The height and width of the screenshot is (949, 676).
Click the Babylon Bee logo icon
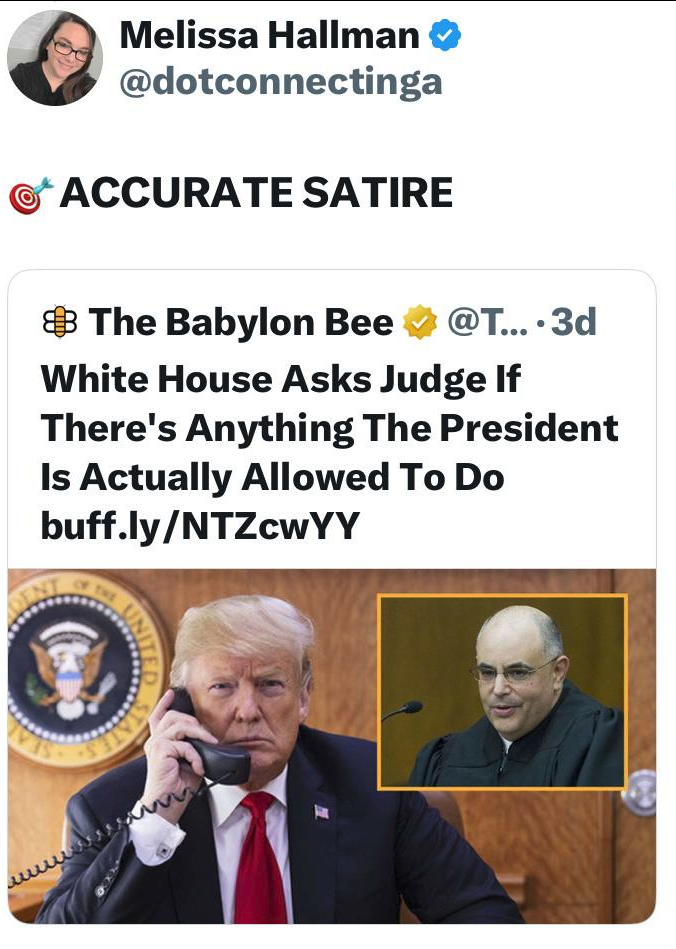60,322
